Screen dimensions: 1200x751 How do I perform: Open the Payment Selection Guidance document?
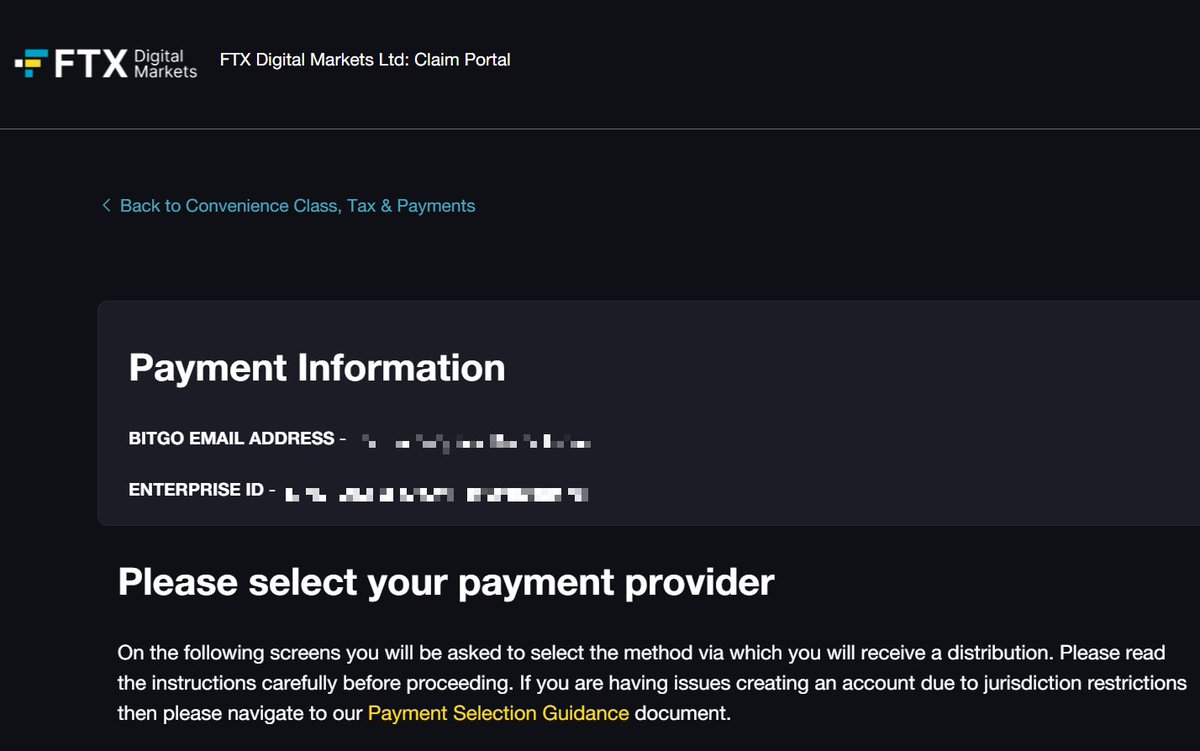[x=498, y=714]
